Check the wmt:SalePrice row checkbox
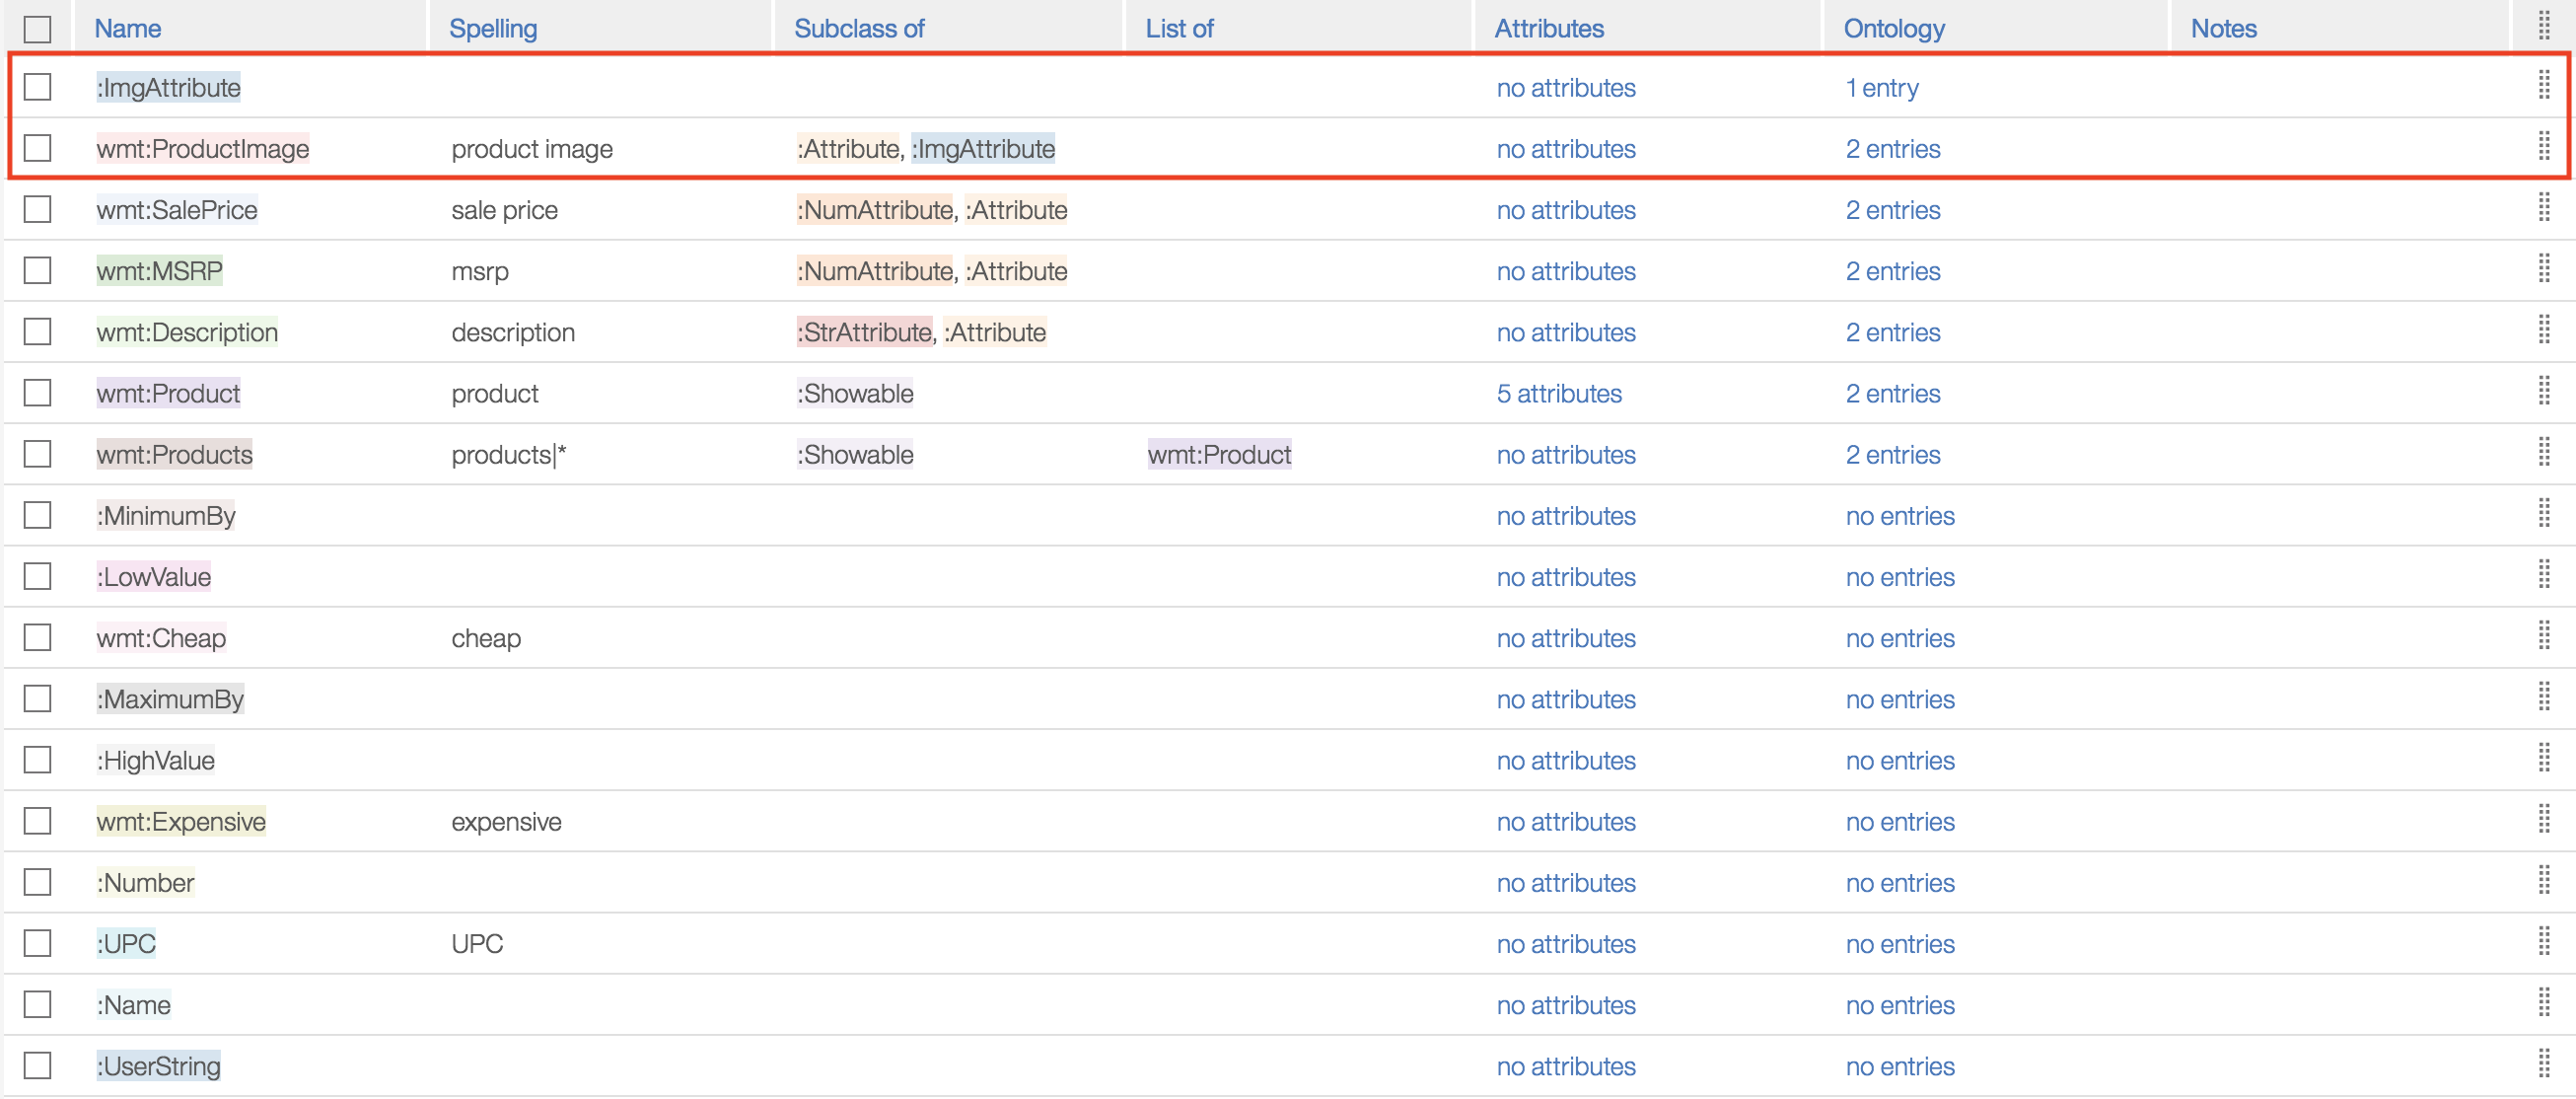The width and height of the screenshot is (2576, 1099). point(38,209)
